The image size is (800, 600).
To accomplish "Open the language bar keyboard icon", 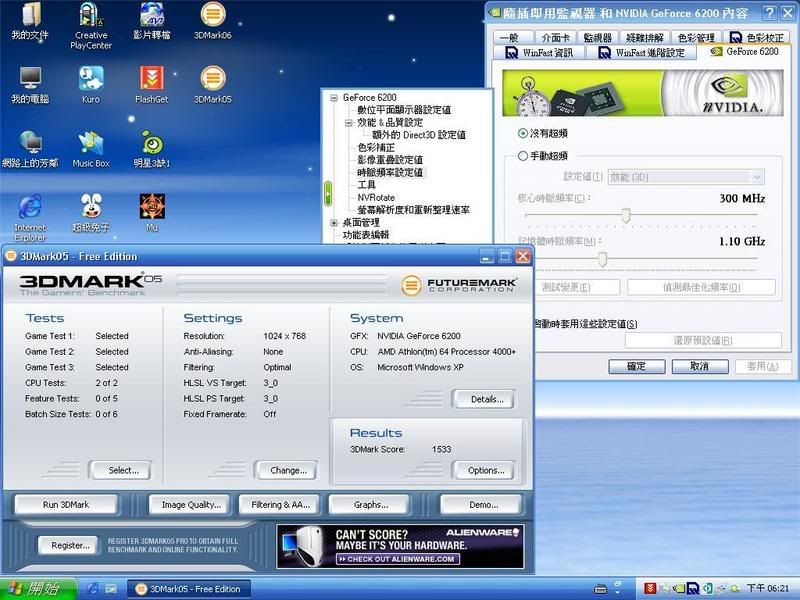I will click(601, 589).
